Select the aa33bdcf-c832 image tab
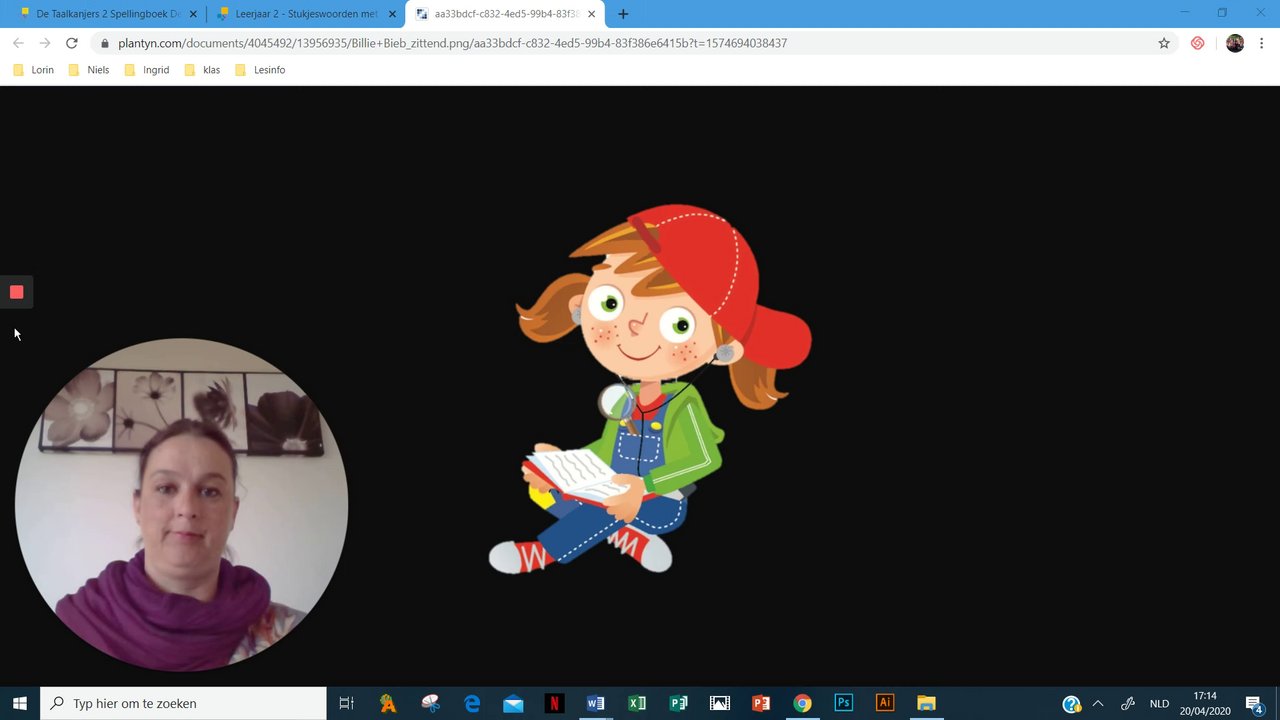Image resolution: width=1280 pixels, height=720 pixels. [506, 14]
